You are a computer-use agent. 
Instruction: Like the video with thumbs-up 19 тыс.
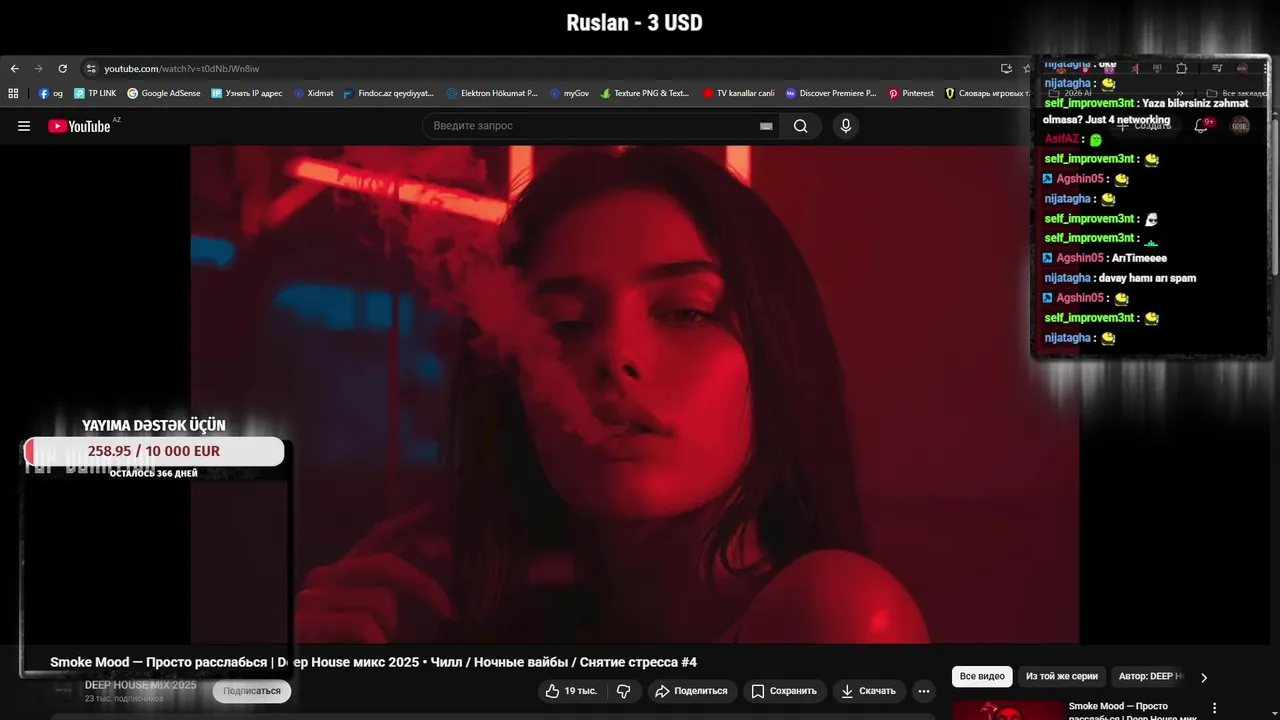tap(571, 691)
